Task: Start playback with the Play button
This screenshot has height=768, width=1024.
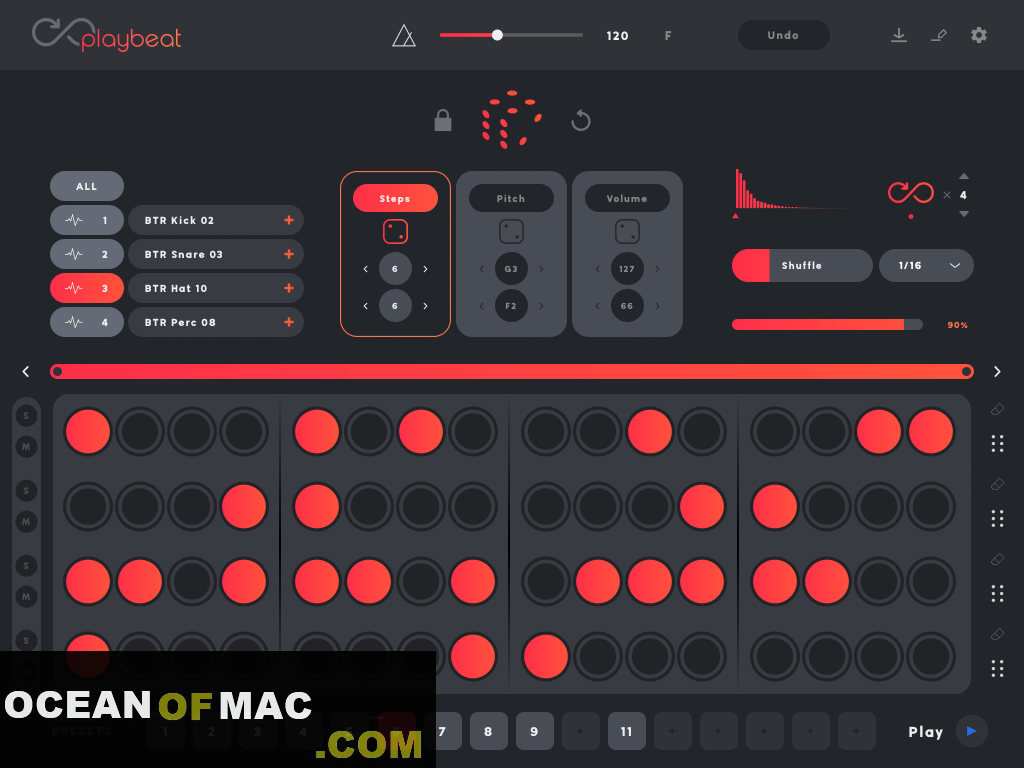Action: (972, 731)
